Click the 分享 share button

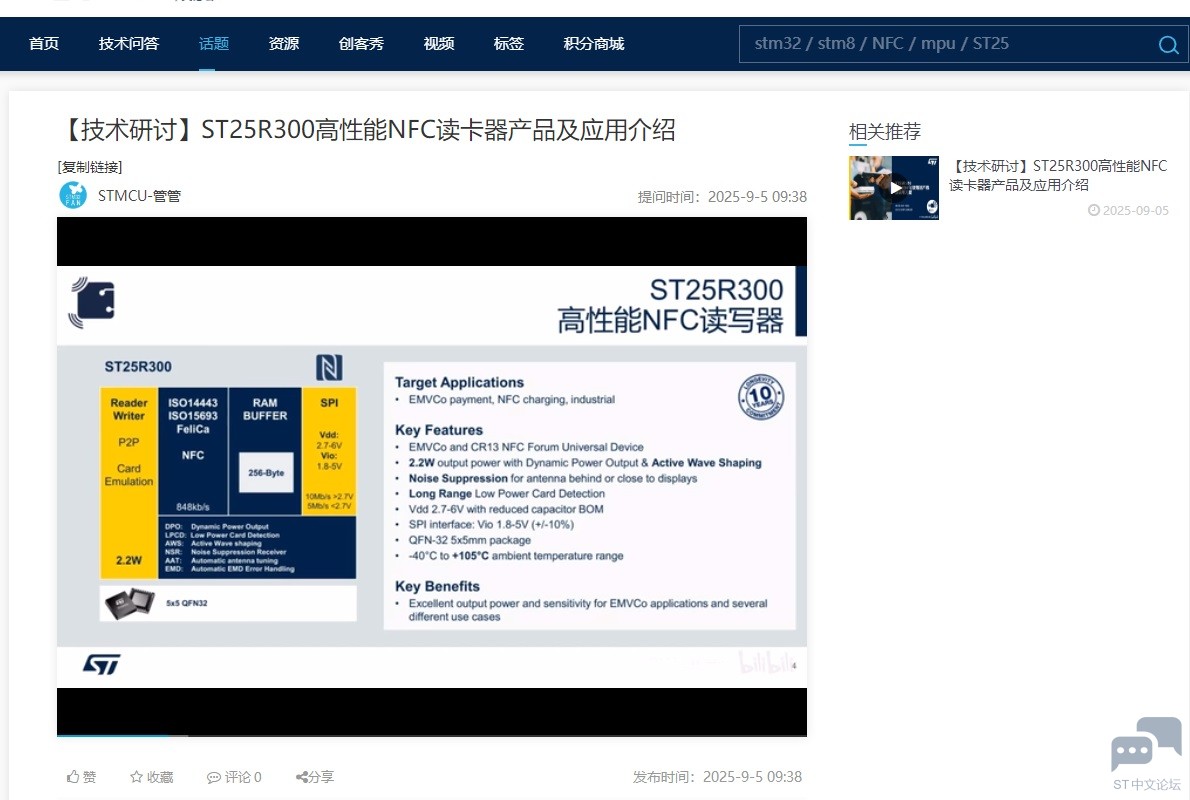pyautogui.click(x=315, y=776)
